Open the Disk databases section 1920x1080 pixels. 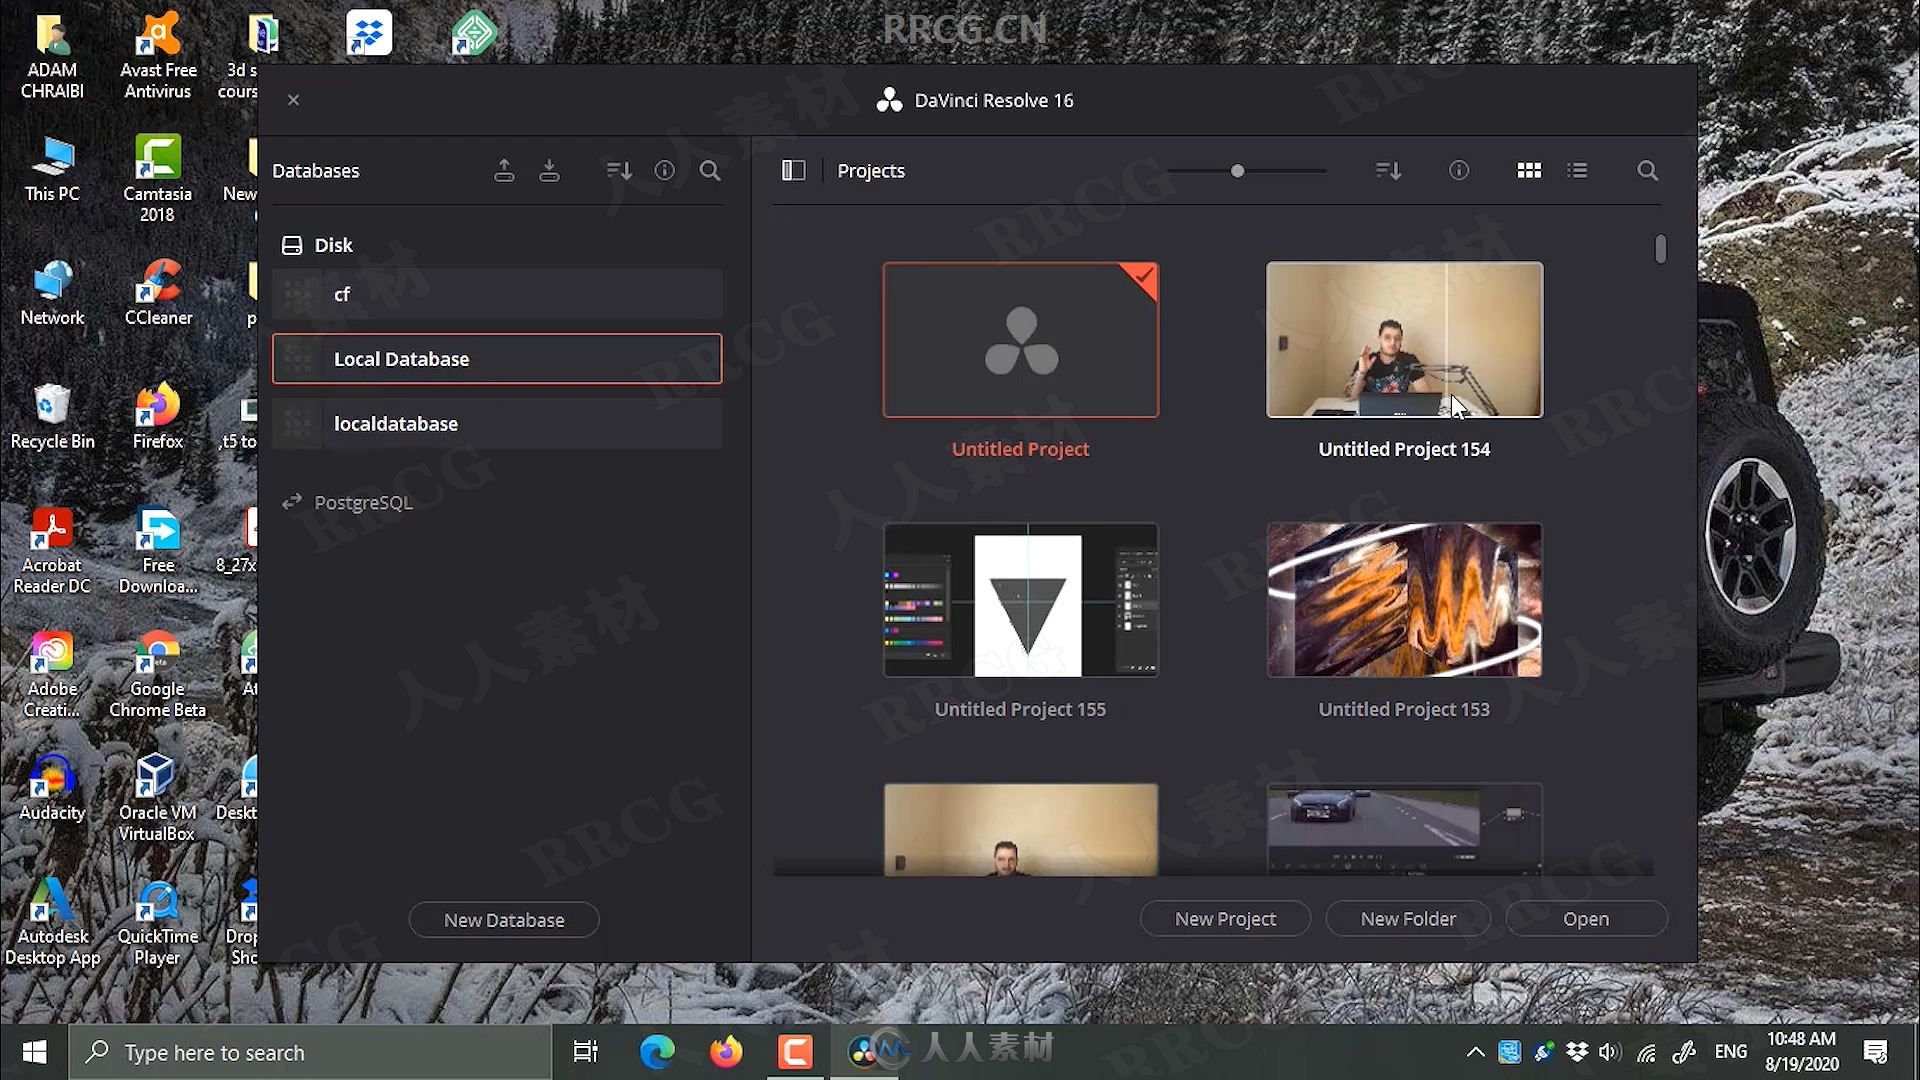pos(318,245)
